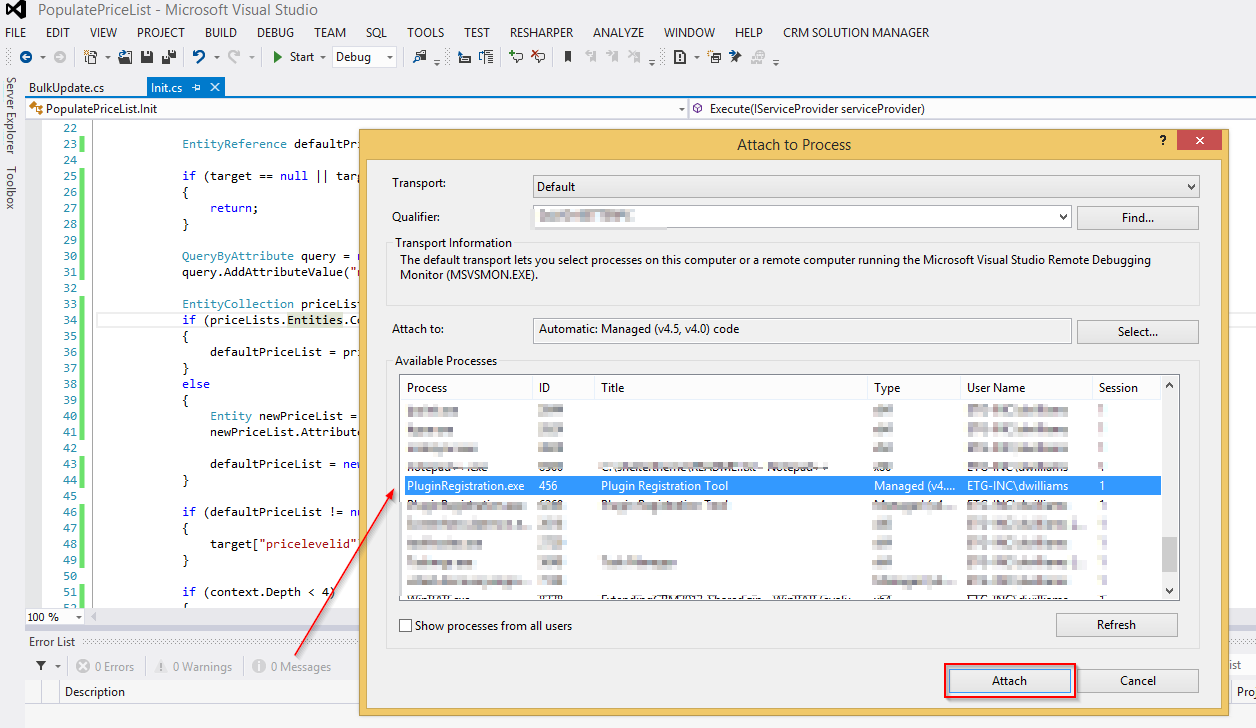Click the Title column header
The image size is (1256, 728).
pos(731,388)
